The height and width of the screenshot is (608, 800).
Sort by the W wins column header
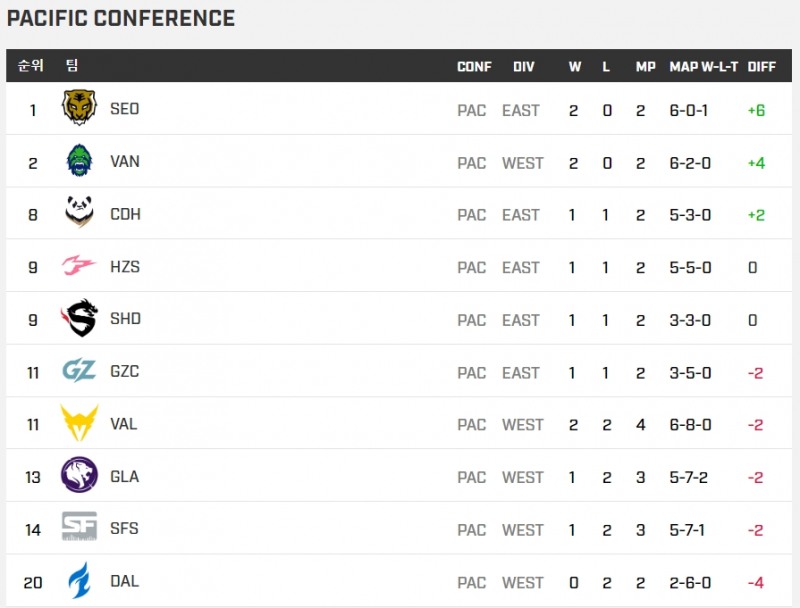click(575, 67)
